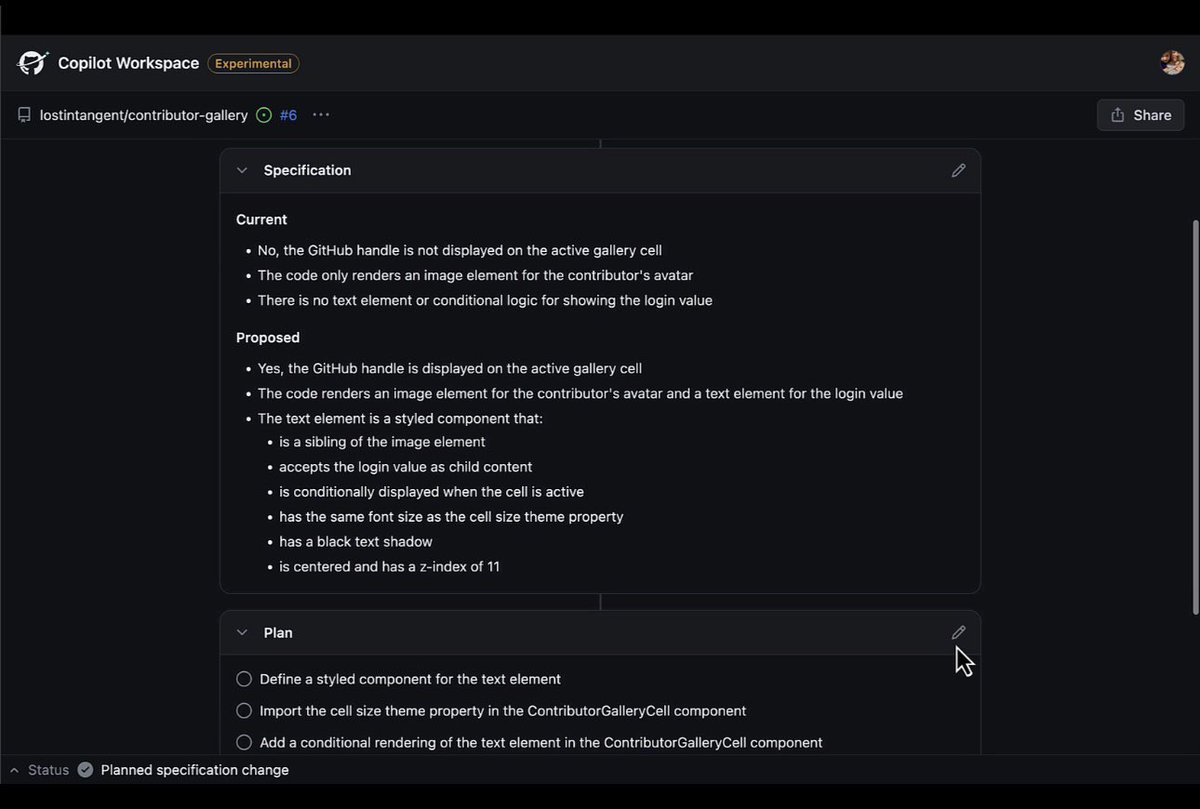Image resolution: width=1200 pixels, height=809 pixels.
Task: Collapse the Specification section chevron
Action: 242,171
